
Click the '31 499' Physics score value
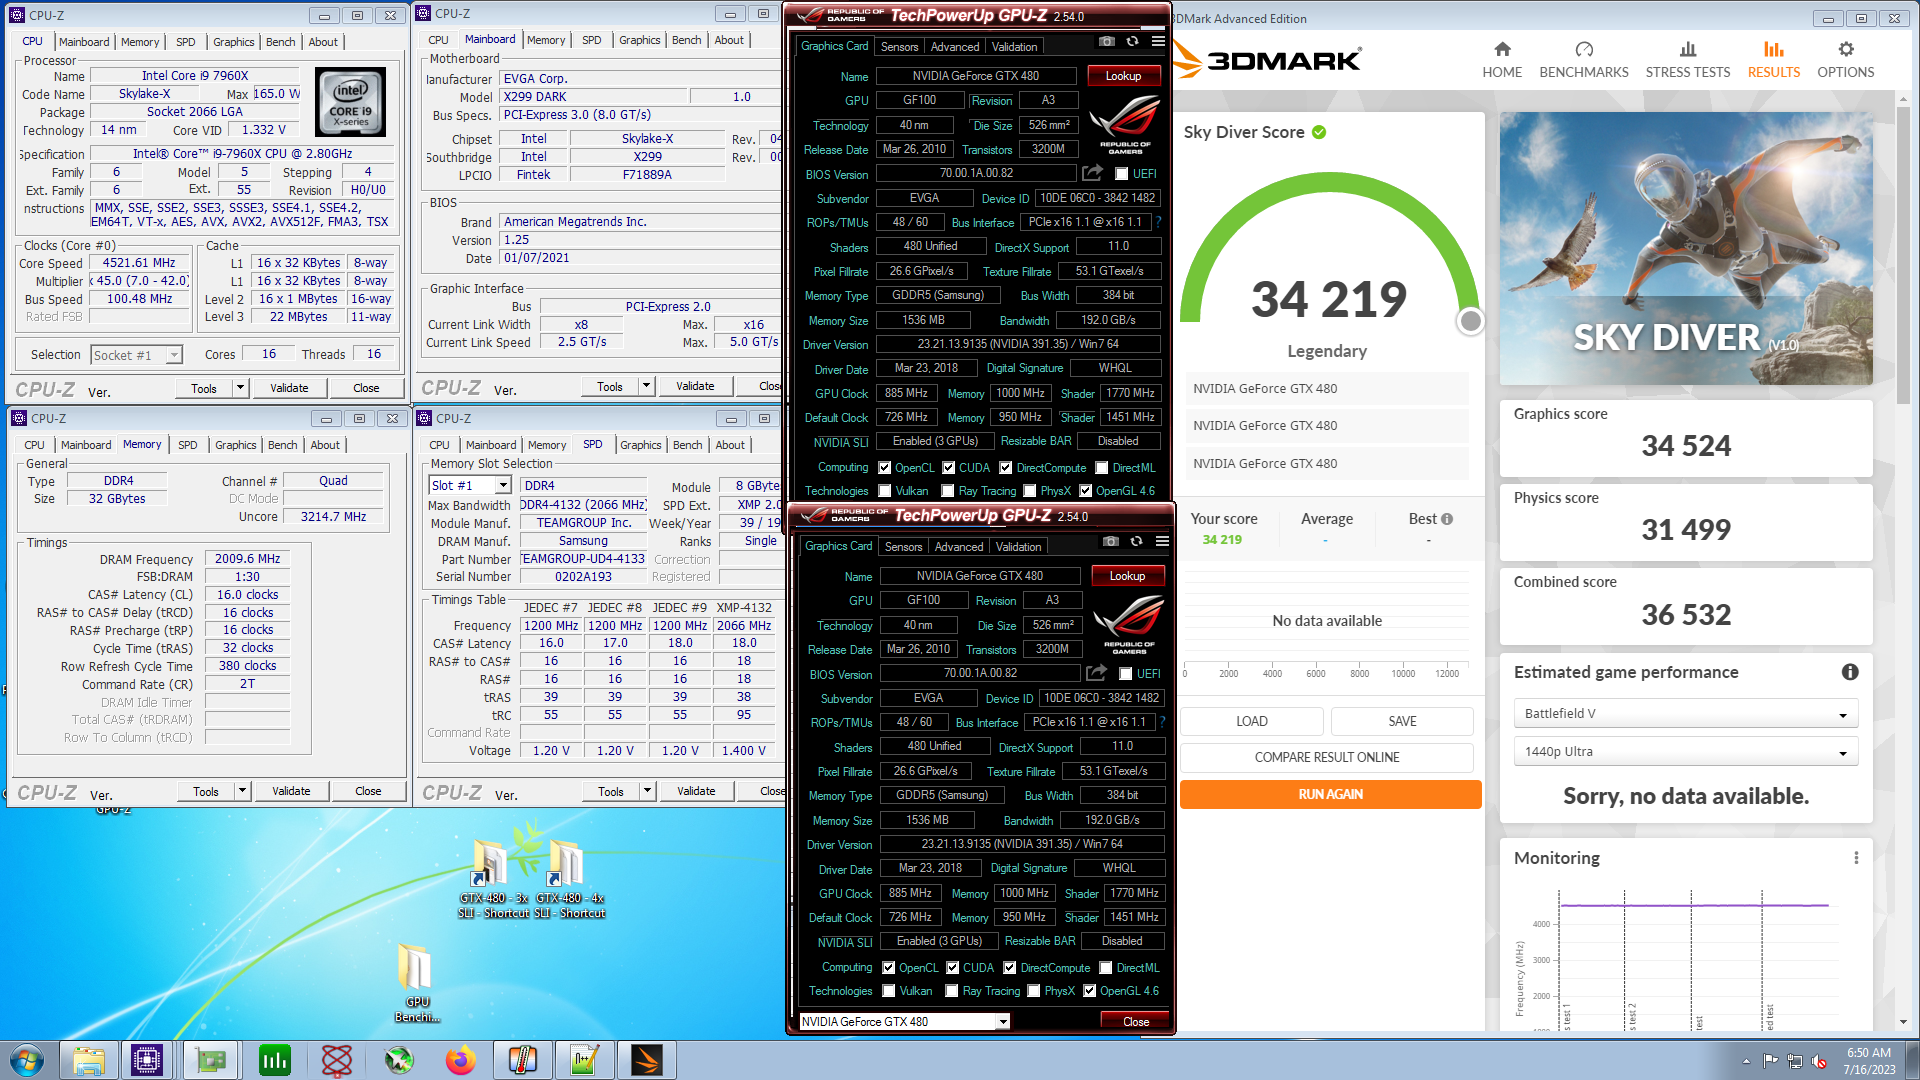pyautogui.click(x=1686, y=530)
